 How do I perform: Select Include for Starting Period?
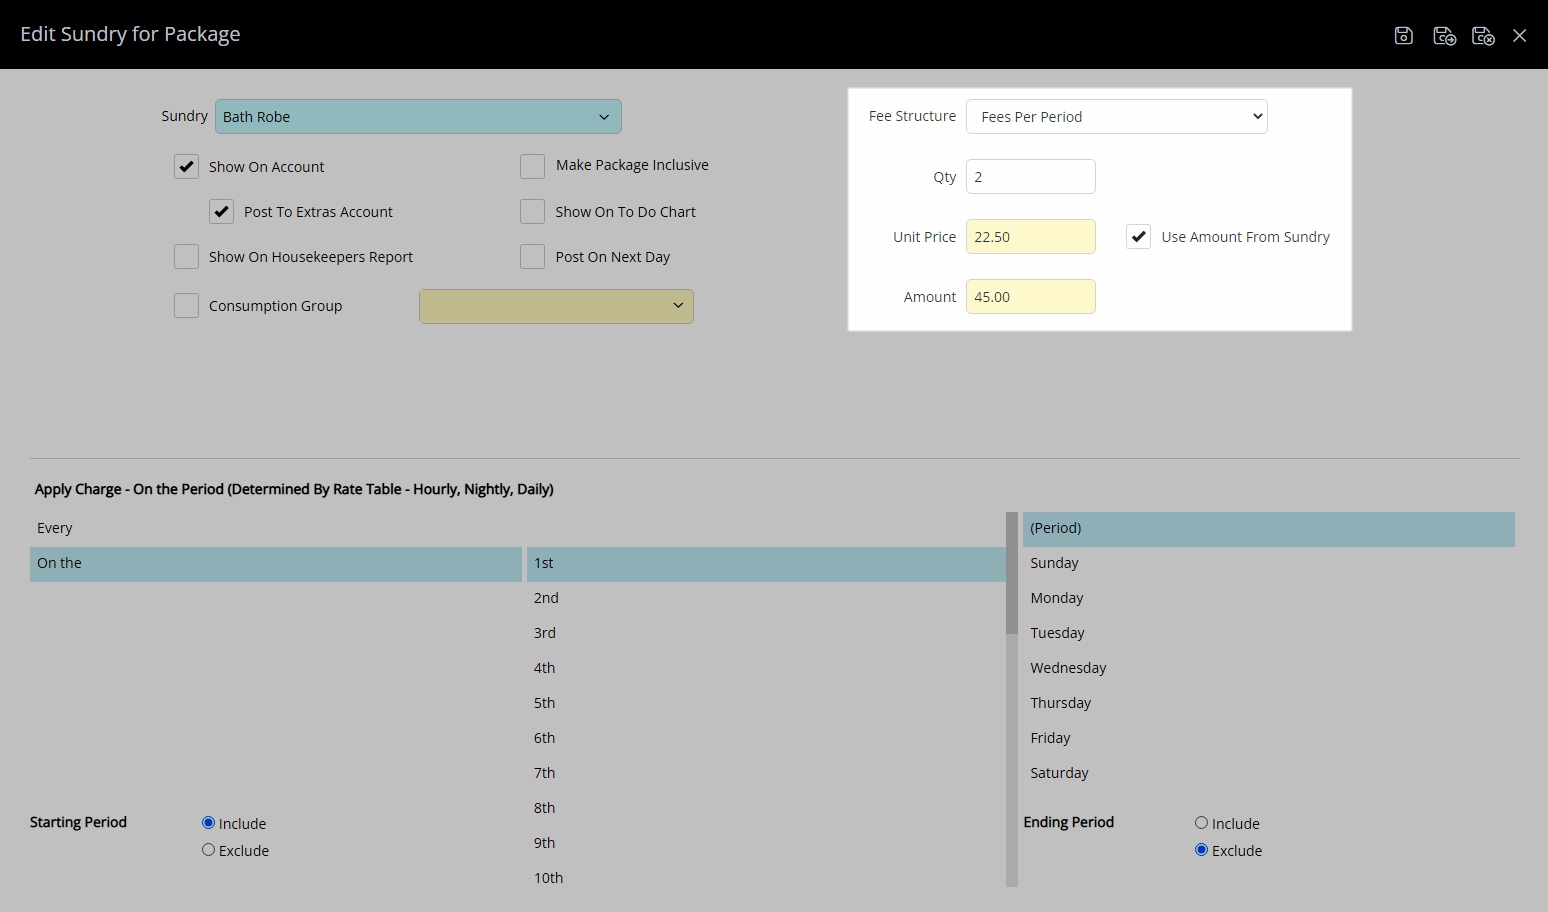208,823
